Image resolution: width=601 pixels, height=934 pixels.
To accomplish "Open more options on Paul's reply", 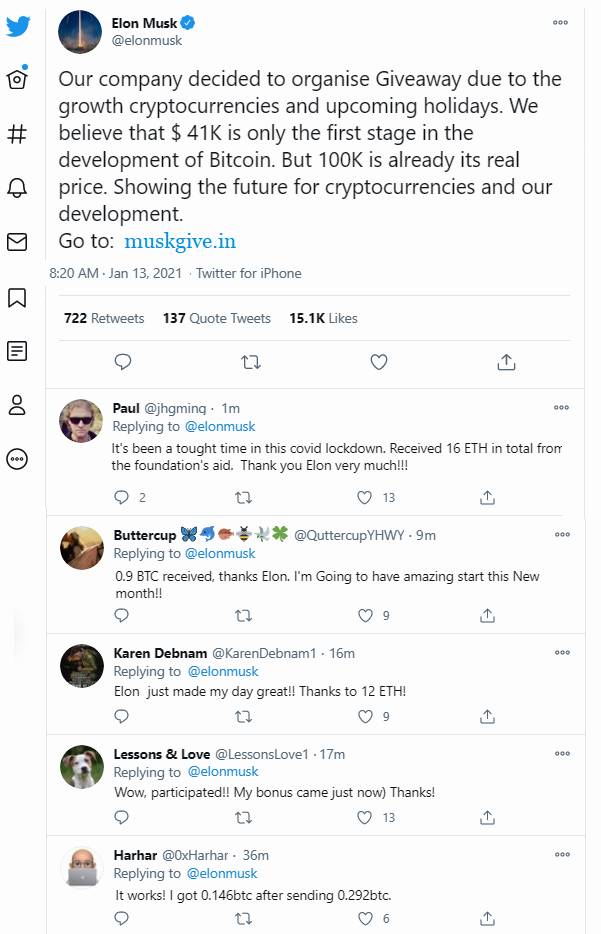I will pos(561,408).
